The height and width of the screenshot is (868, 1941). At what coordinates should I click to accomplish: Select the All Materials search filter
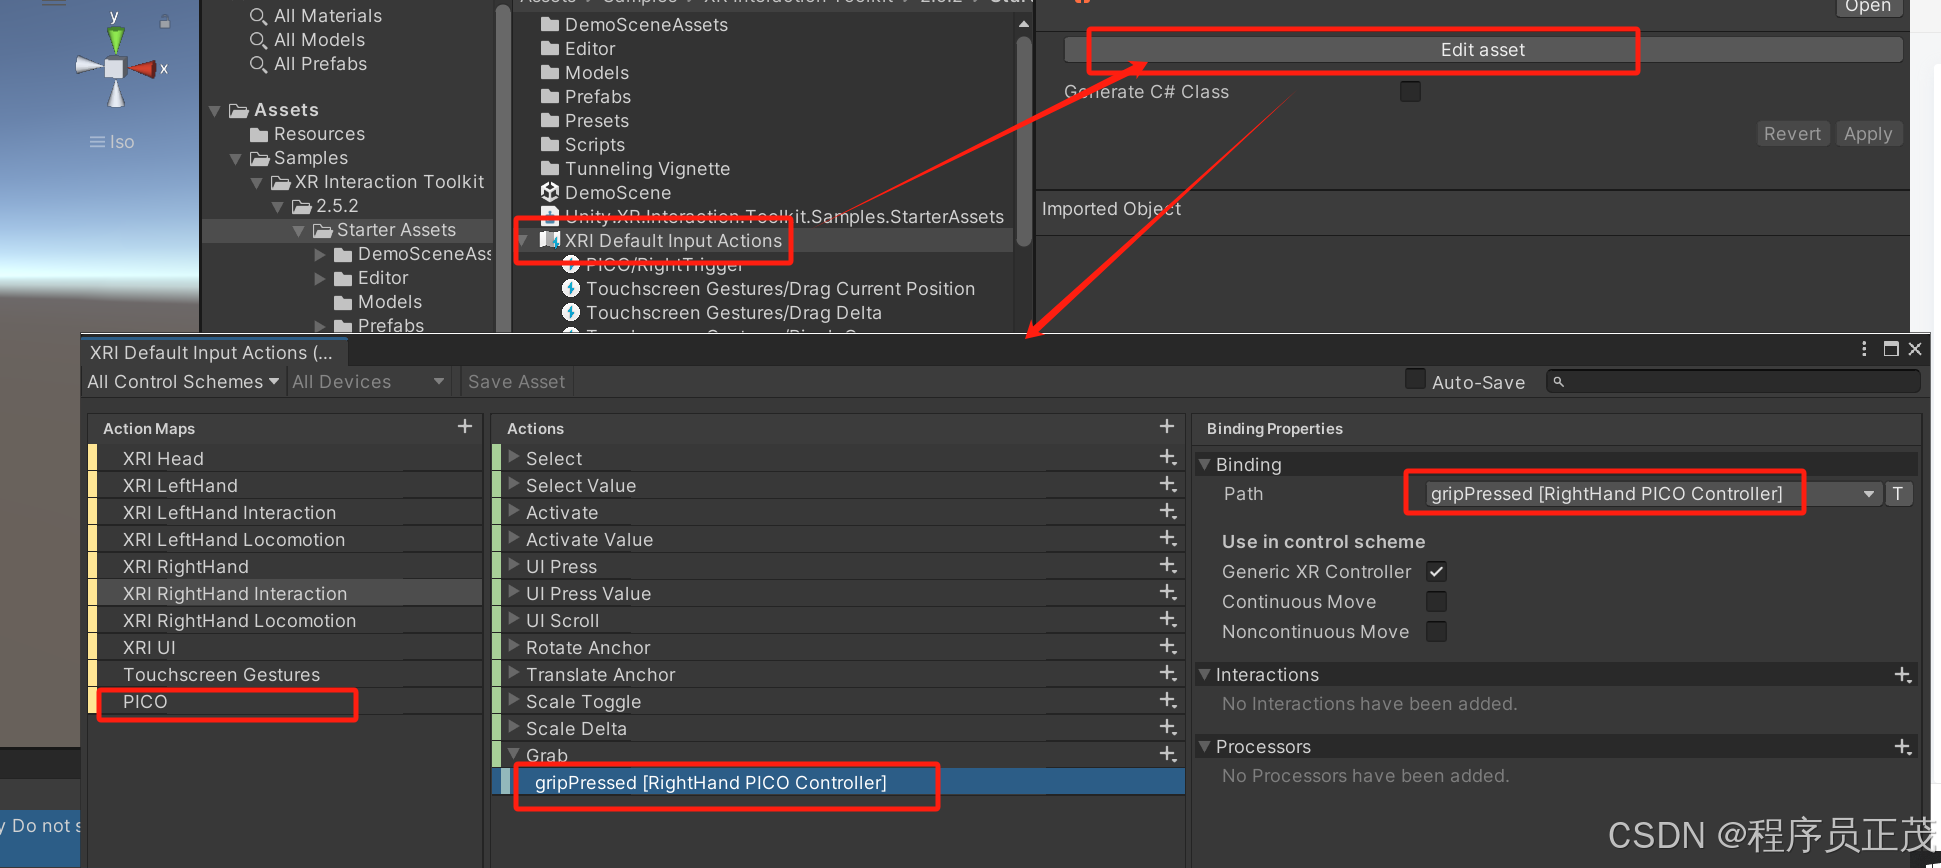(316, 16)
